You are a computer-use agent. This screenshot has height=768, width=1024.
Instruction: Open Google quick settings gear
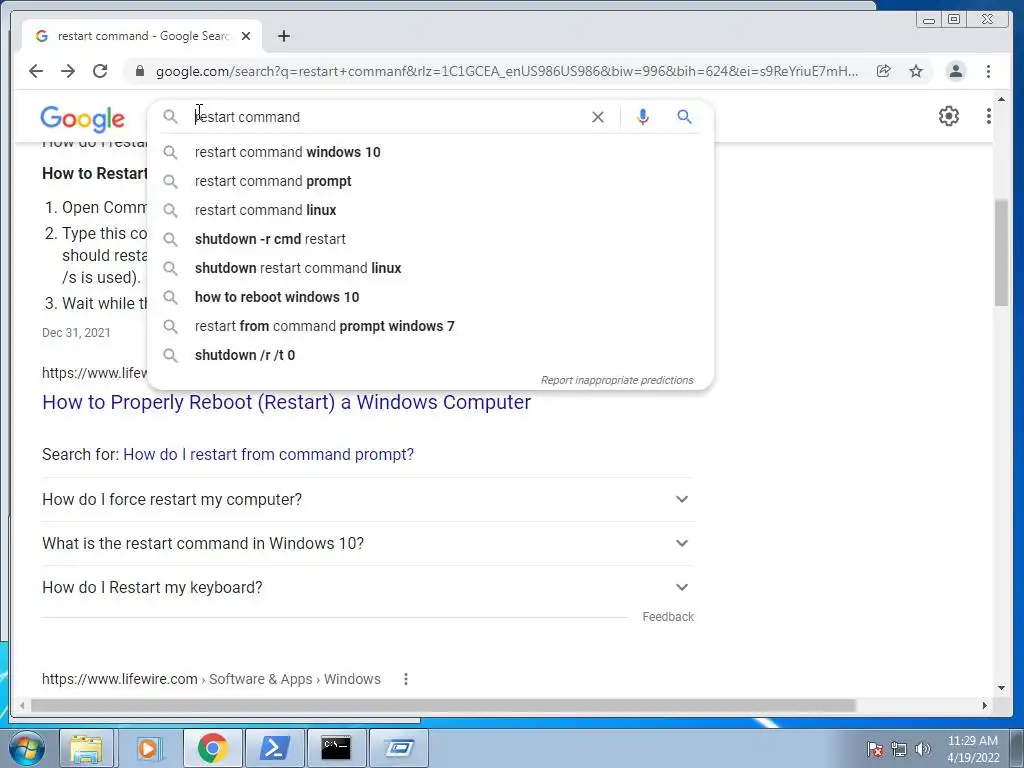click(948, 116)
